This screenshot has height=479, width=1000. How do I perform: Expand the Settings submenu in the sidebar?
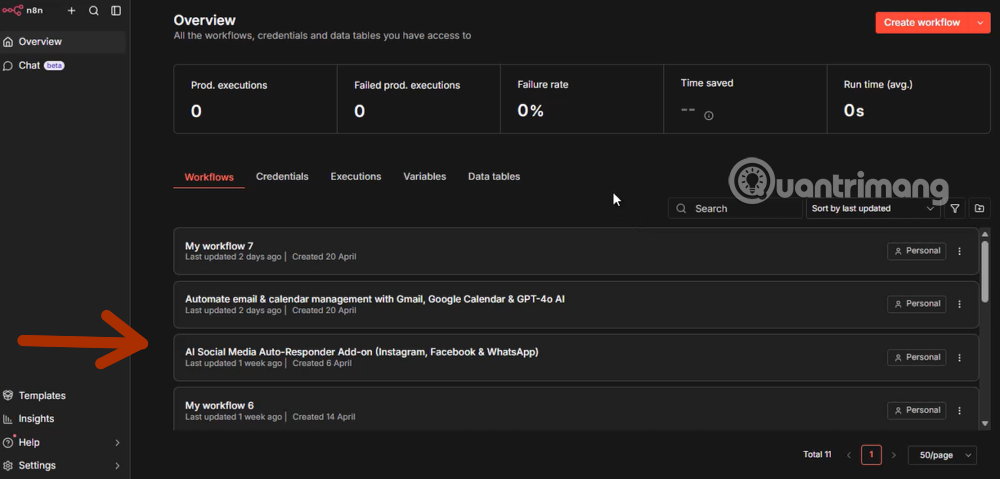pyautogui.click(x=117, y=466)
